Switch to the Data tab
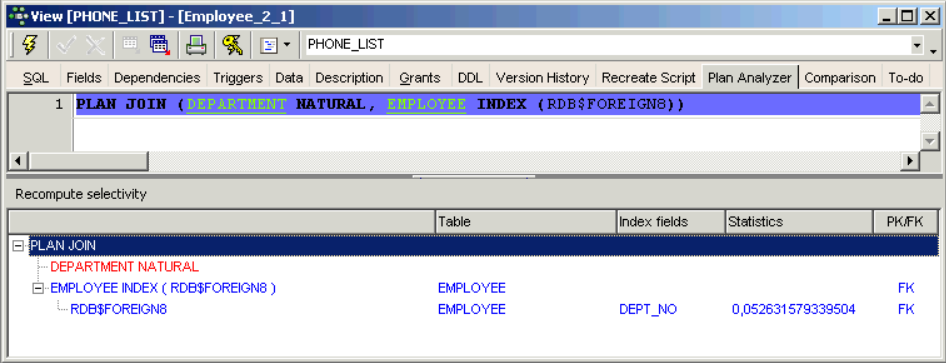Viewport: 946px width, 363px height. (289, 78)
